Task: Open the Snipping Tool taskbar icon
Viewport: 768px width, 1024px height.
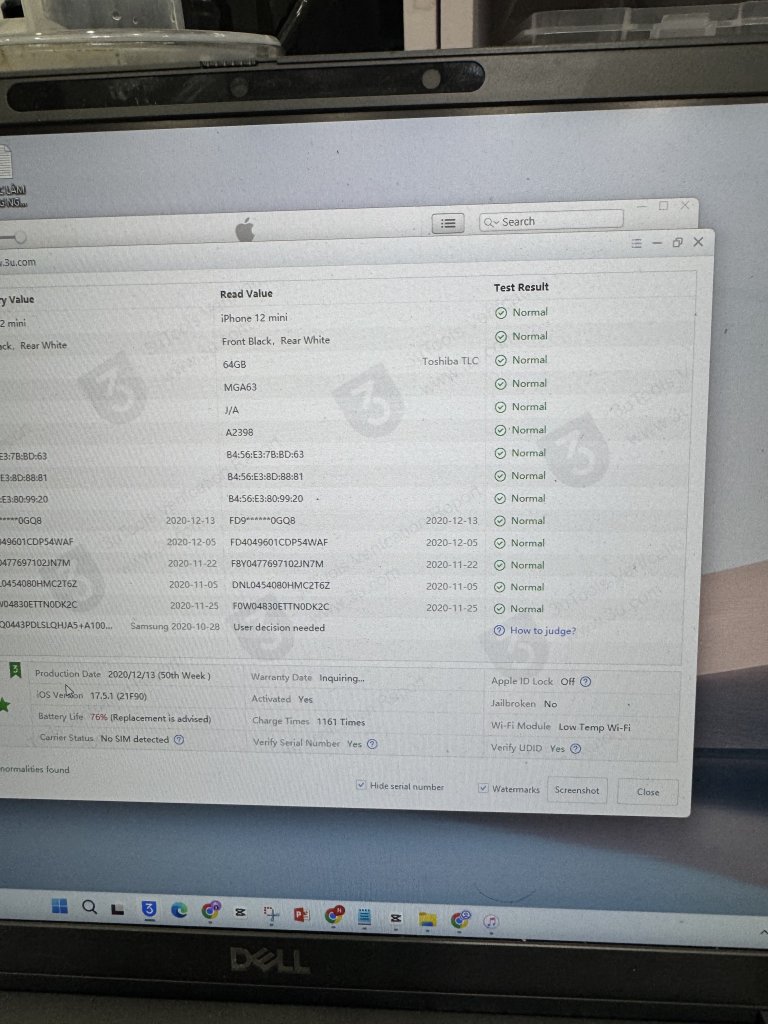Action: 271,914
